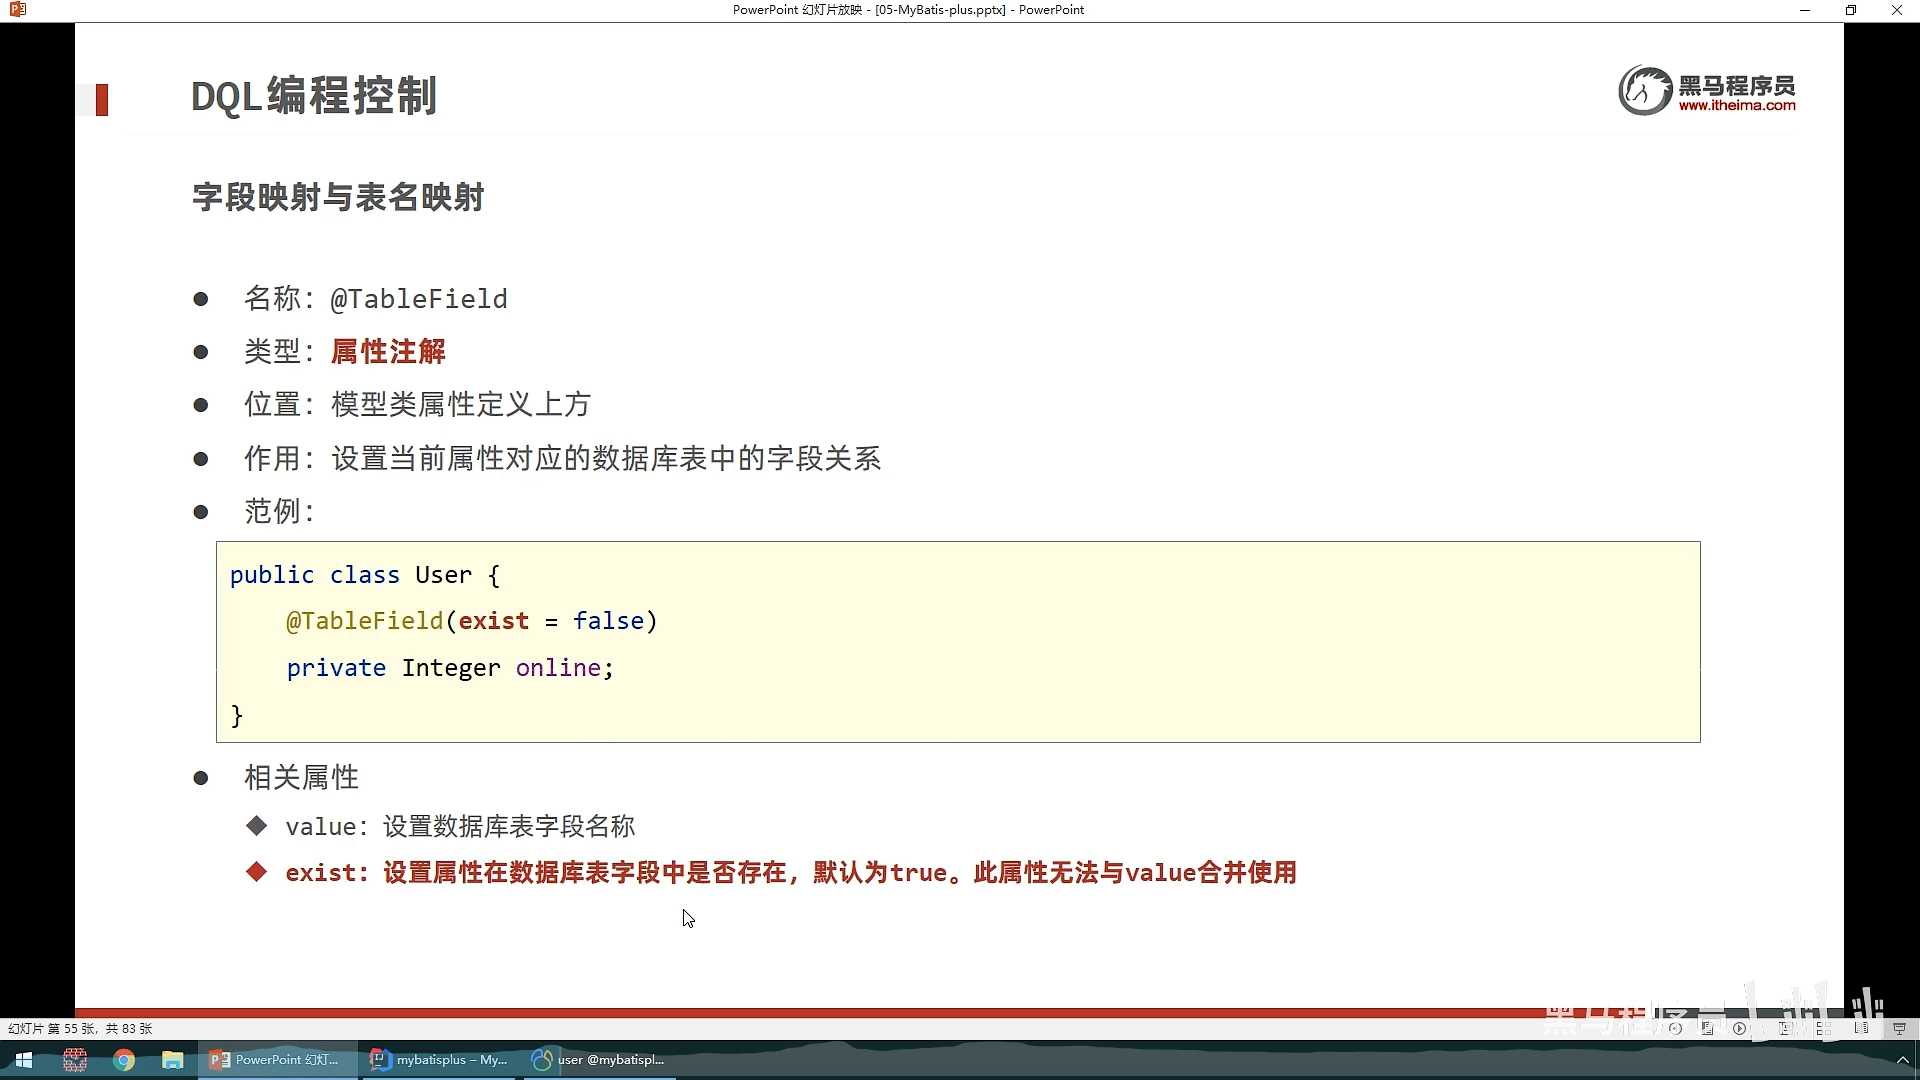Screen dimensions: 1920x1080
Task: Click the red brick firewall taskbar icon
Action: pyautogui.click(x=75, y=1060)
